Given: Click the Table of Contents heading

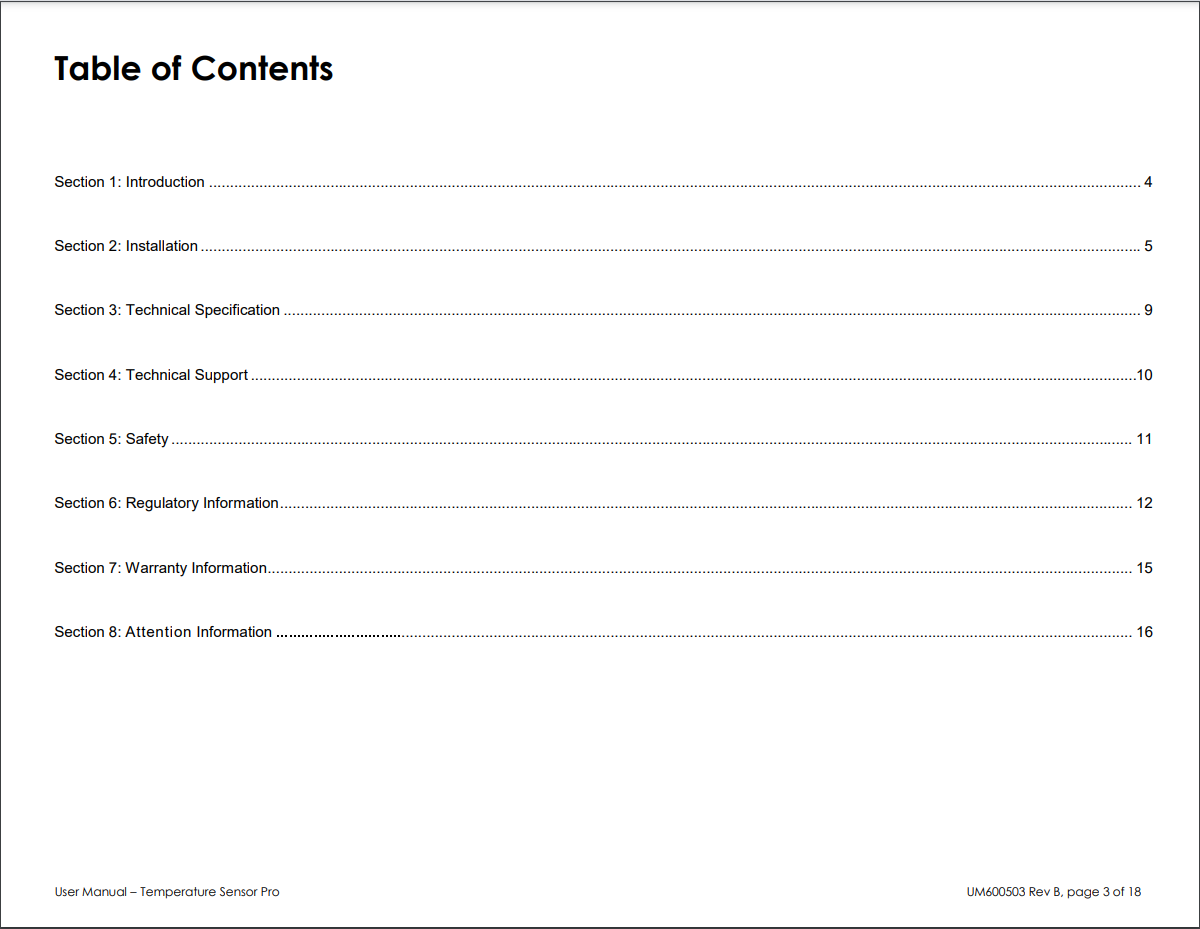Looking at the screenshot, I should (x=194, y=68).
